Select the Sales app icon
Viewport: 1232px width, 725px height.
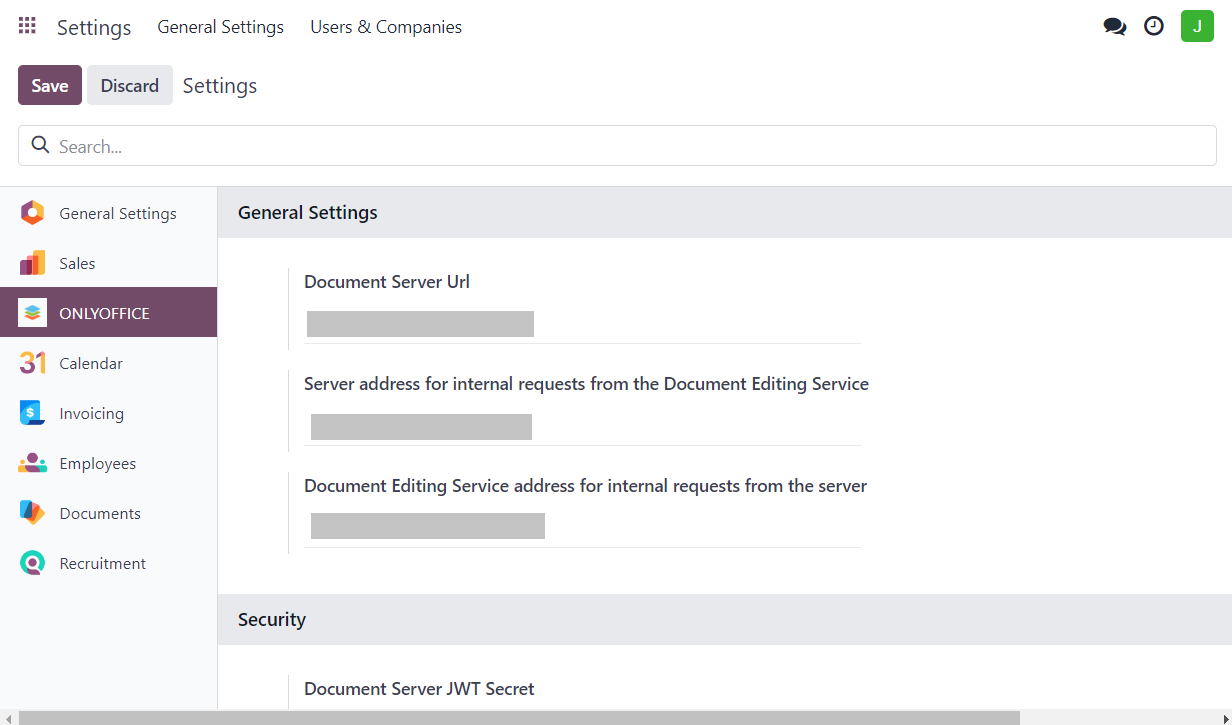tap(32, 263)
